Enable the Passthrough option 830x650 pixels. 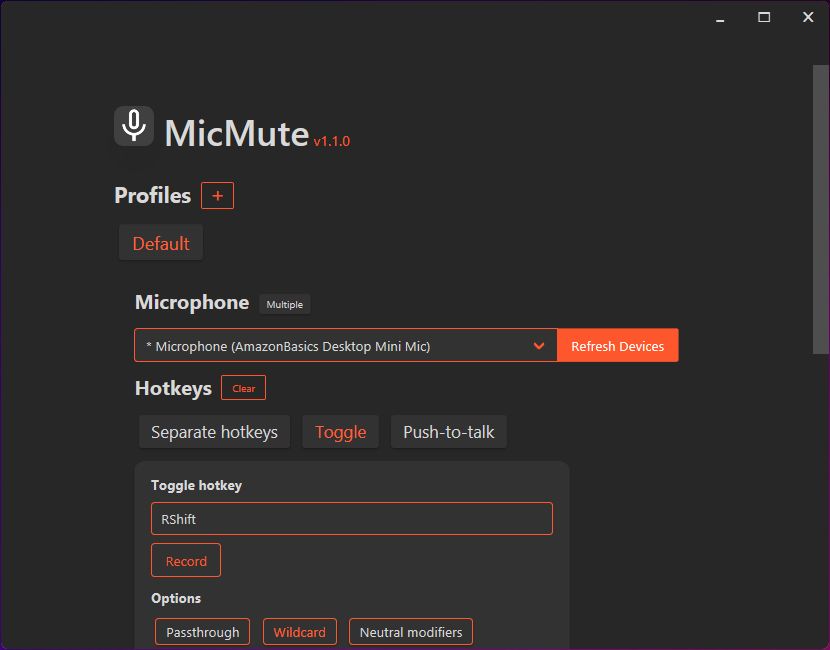202,631
